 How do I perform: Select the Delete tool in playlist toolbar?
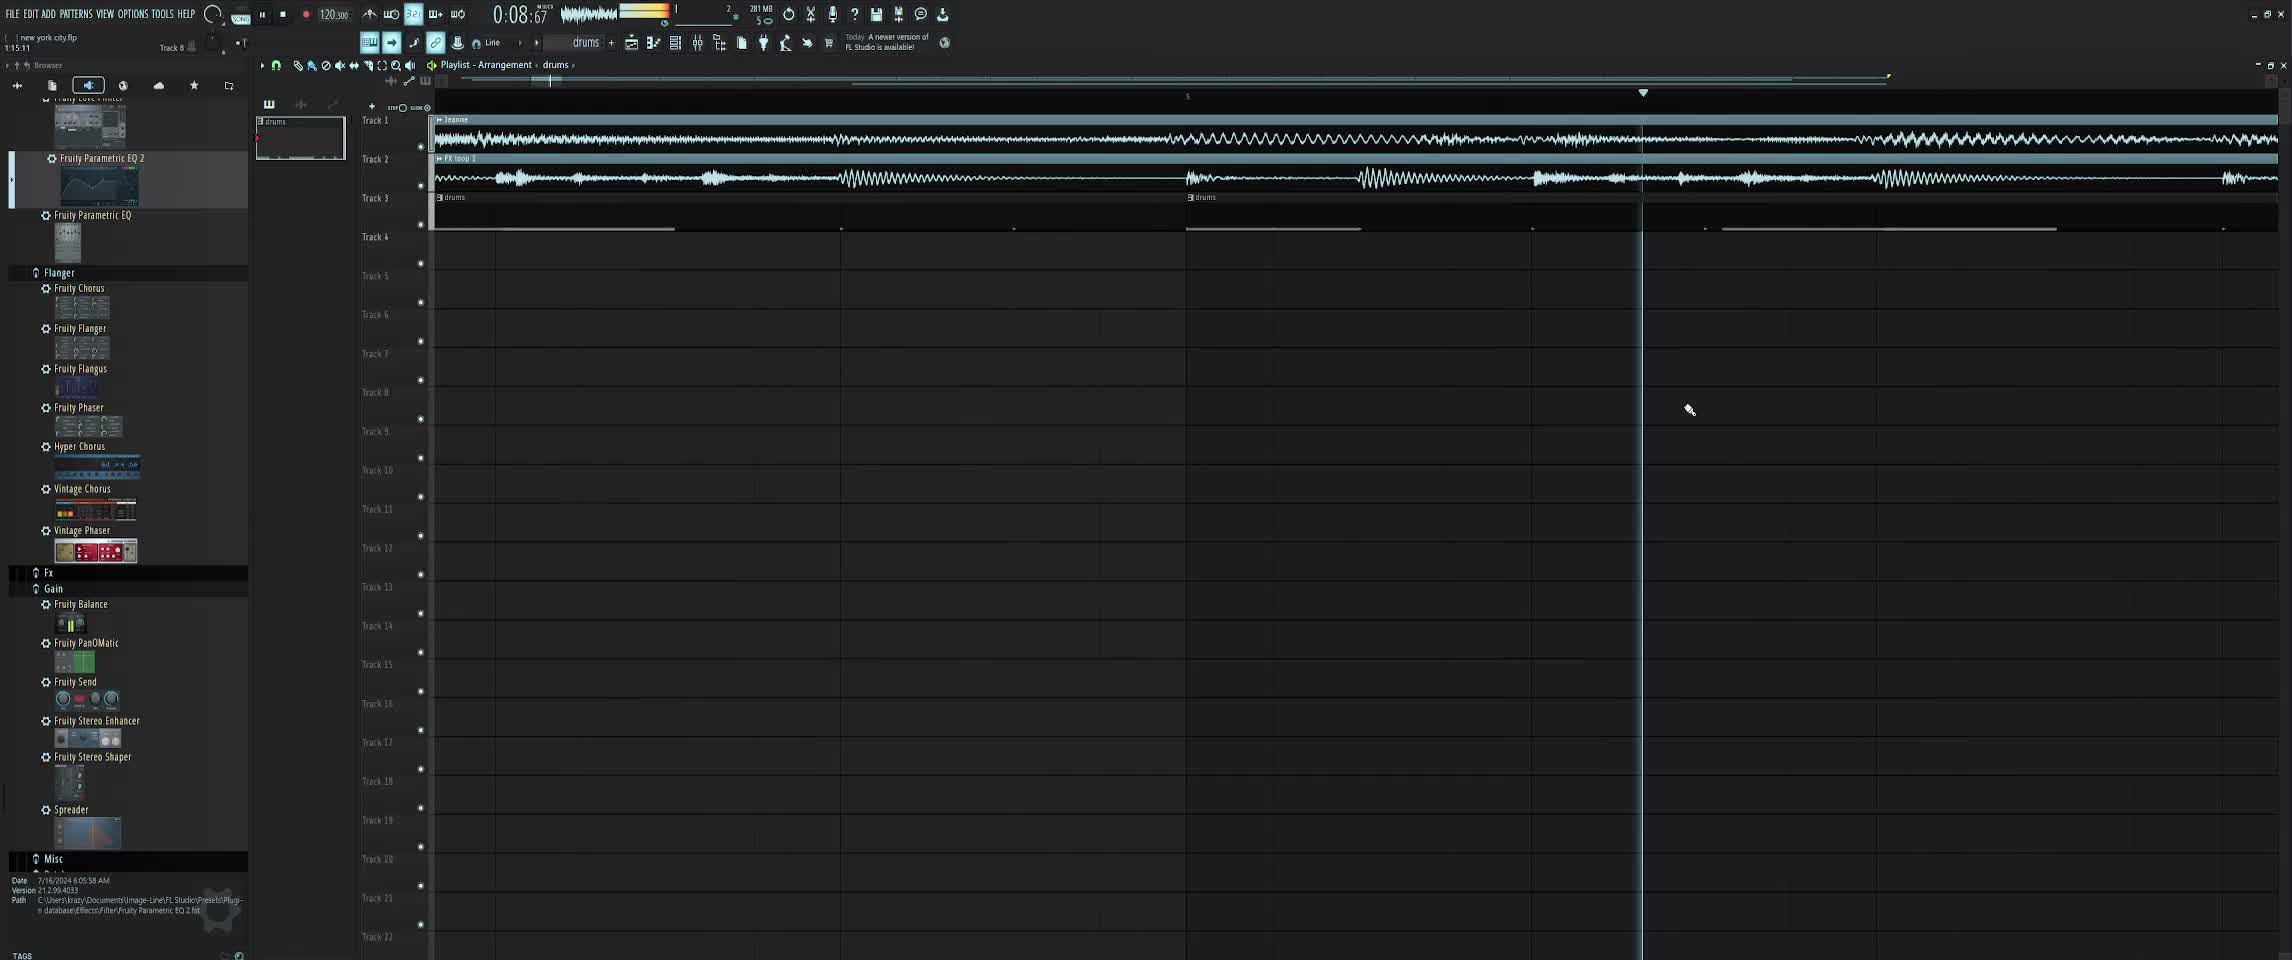[x=326, y=66]
